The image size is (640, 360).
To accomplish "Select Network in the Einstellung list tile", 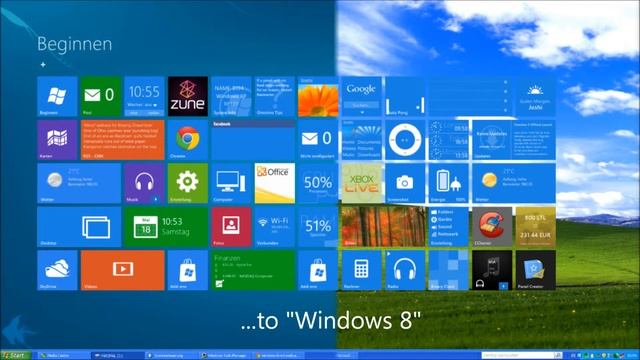I will tap(444, 234).
